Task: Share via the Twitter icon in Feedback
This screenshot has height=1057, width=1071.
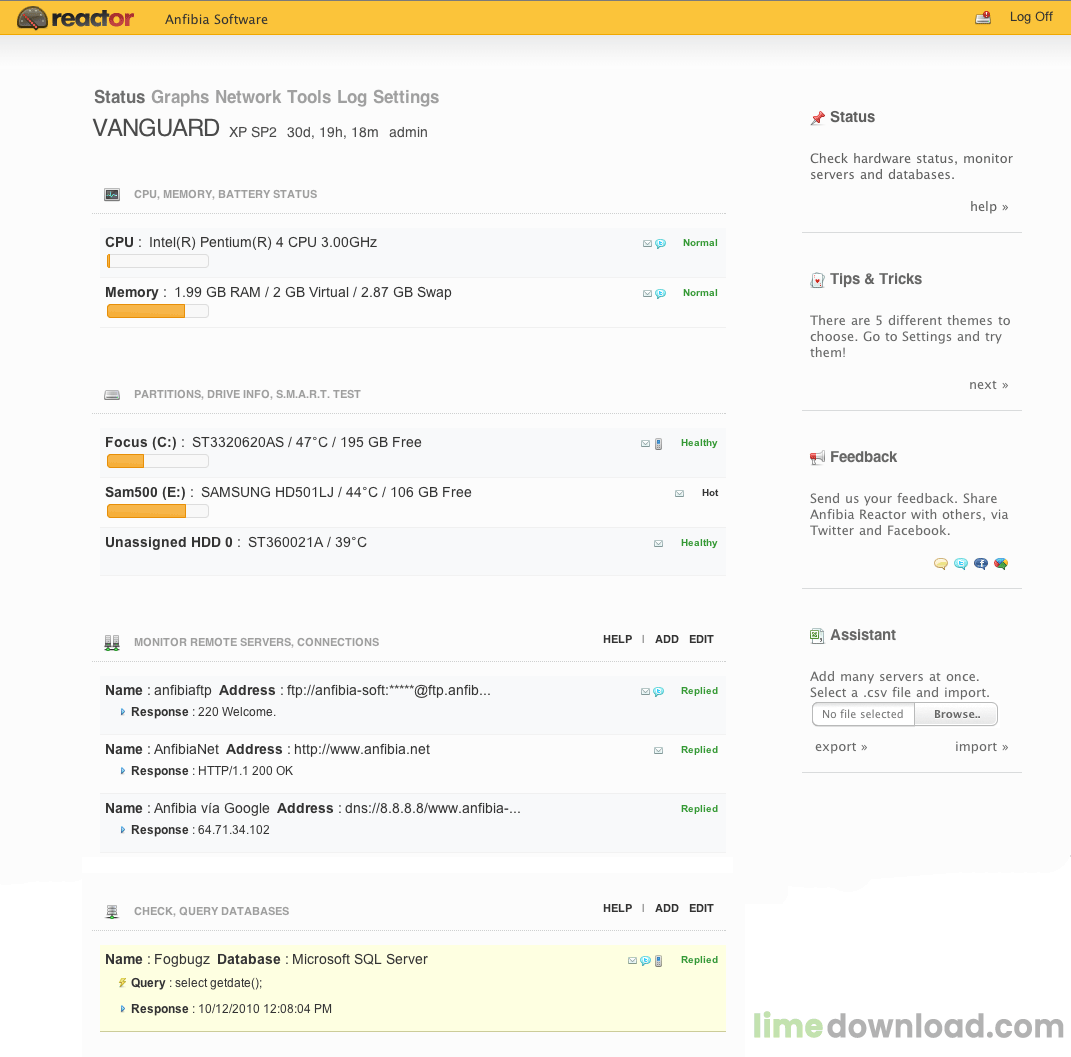Action: [961, 564]
